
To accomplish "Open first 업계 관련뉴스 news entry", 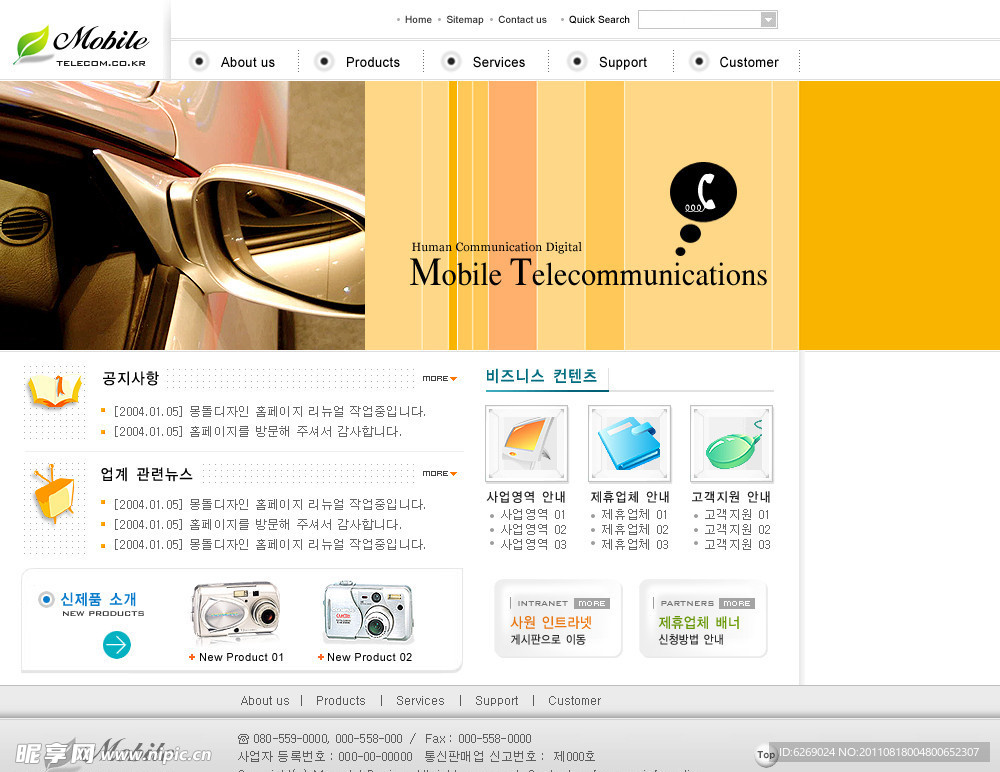I will [270, 505].
